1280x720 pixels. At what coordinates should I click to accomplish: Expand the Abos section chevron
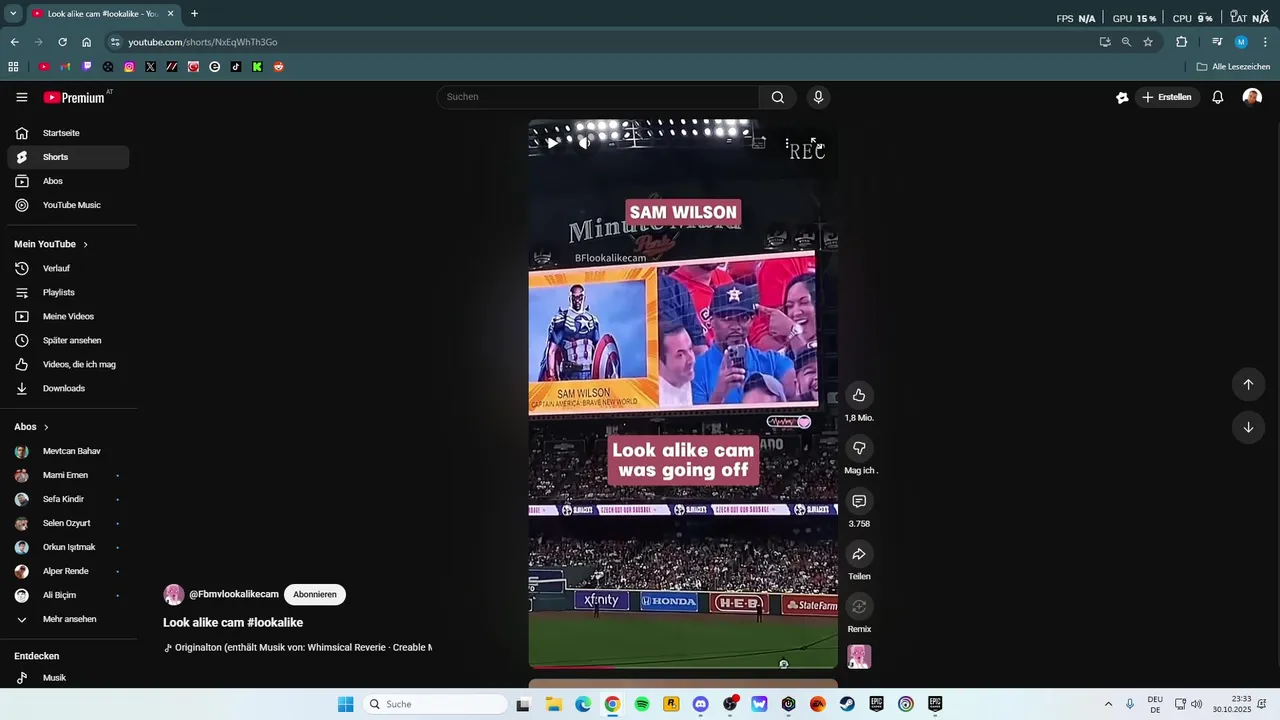pos(45,427)
